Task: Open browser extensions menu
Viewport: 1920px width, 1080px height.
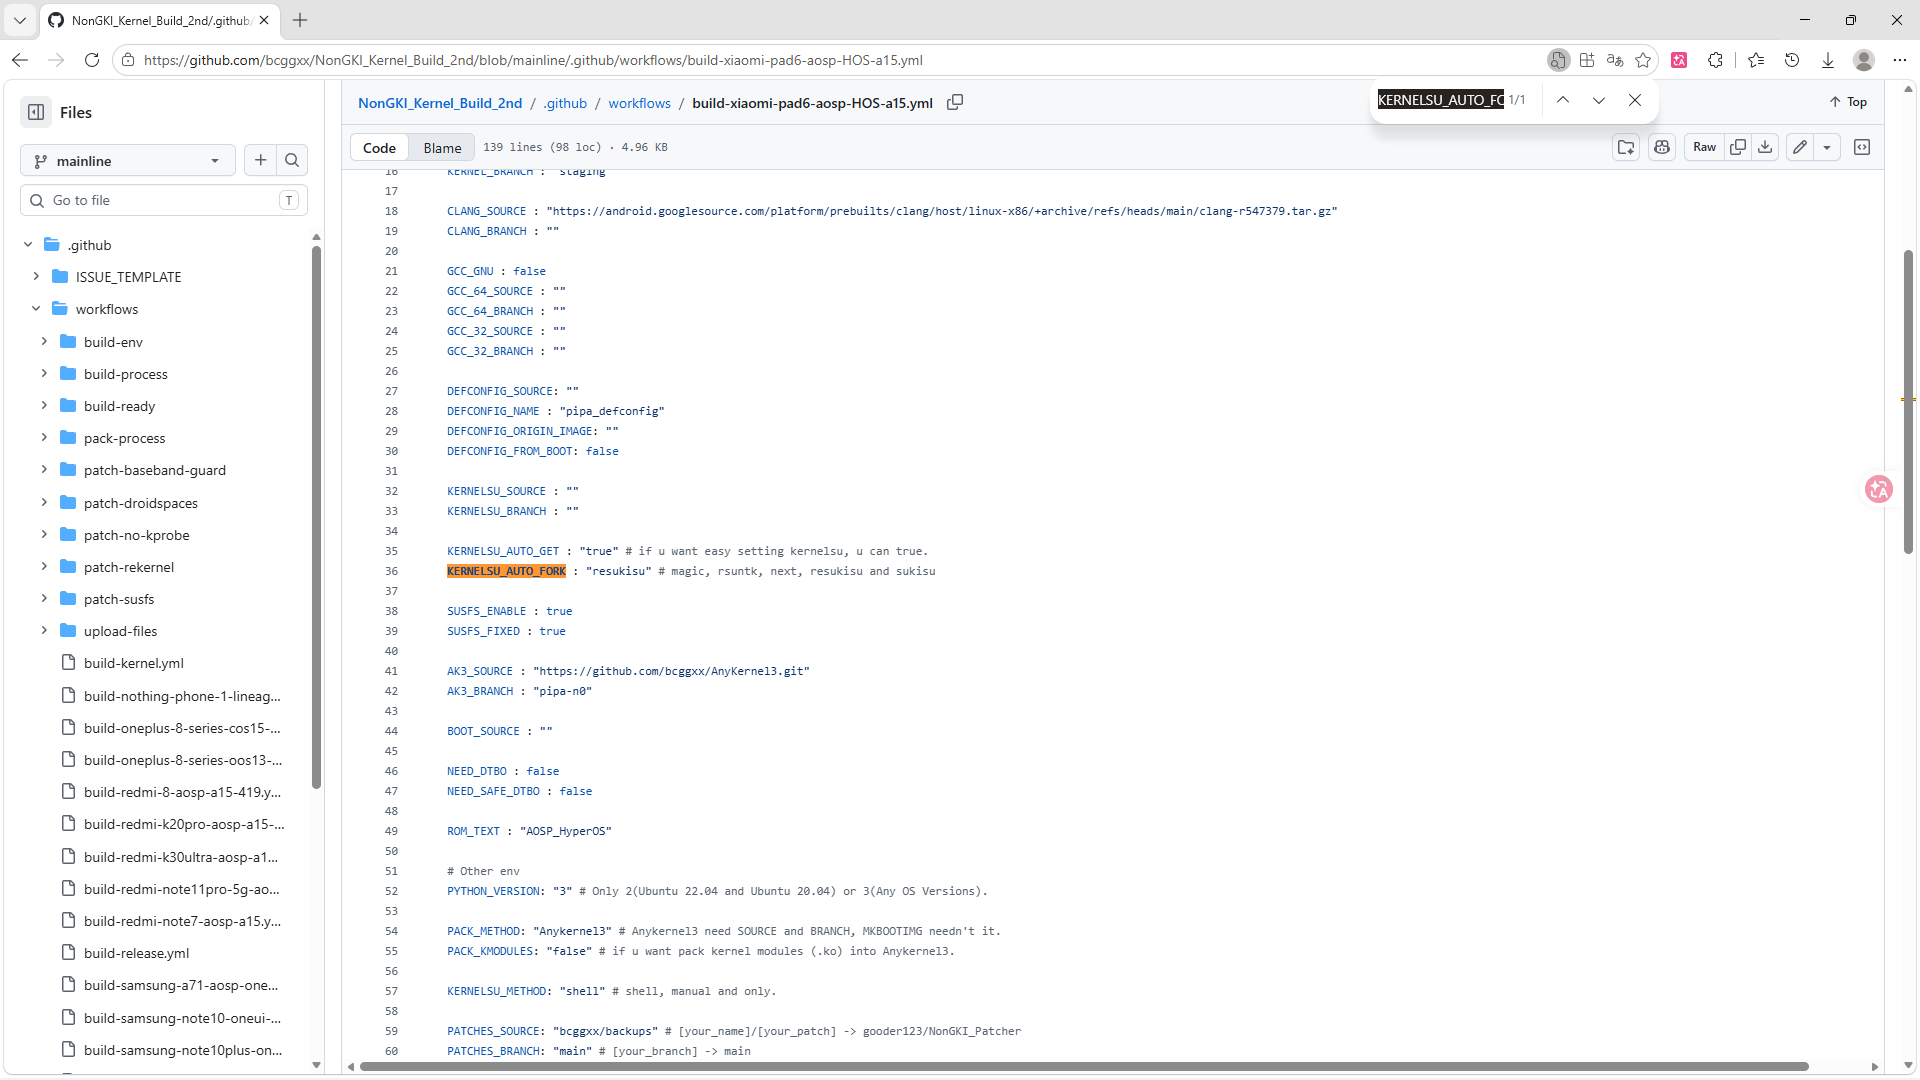Action: coord(1716,60)
